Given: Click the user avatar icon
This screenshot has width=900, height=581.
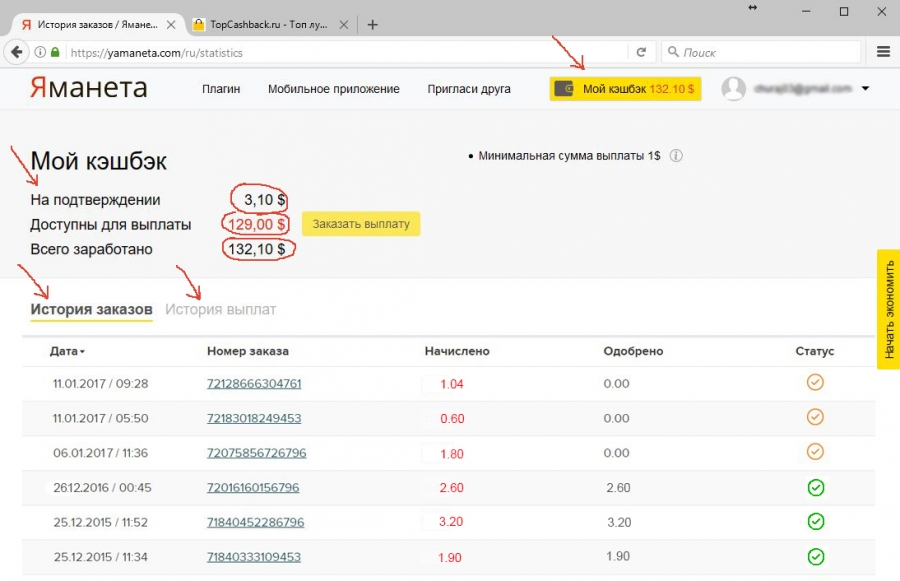Looking at the screenshot, I should (x=734, y=88).
